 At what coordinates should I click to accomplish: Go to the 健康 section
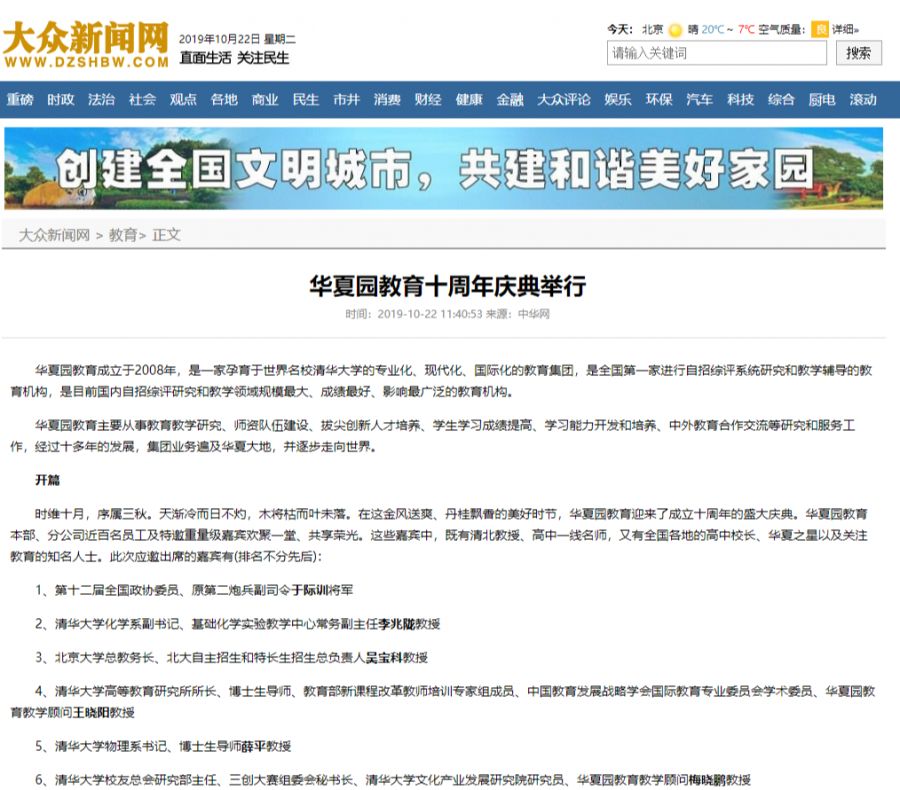coord(469,100)
